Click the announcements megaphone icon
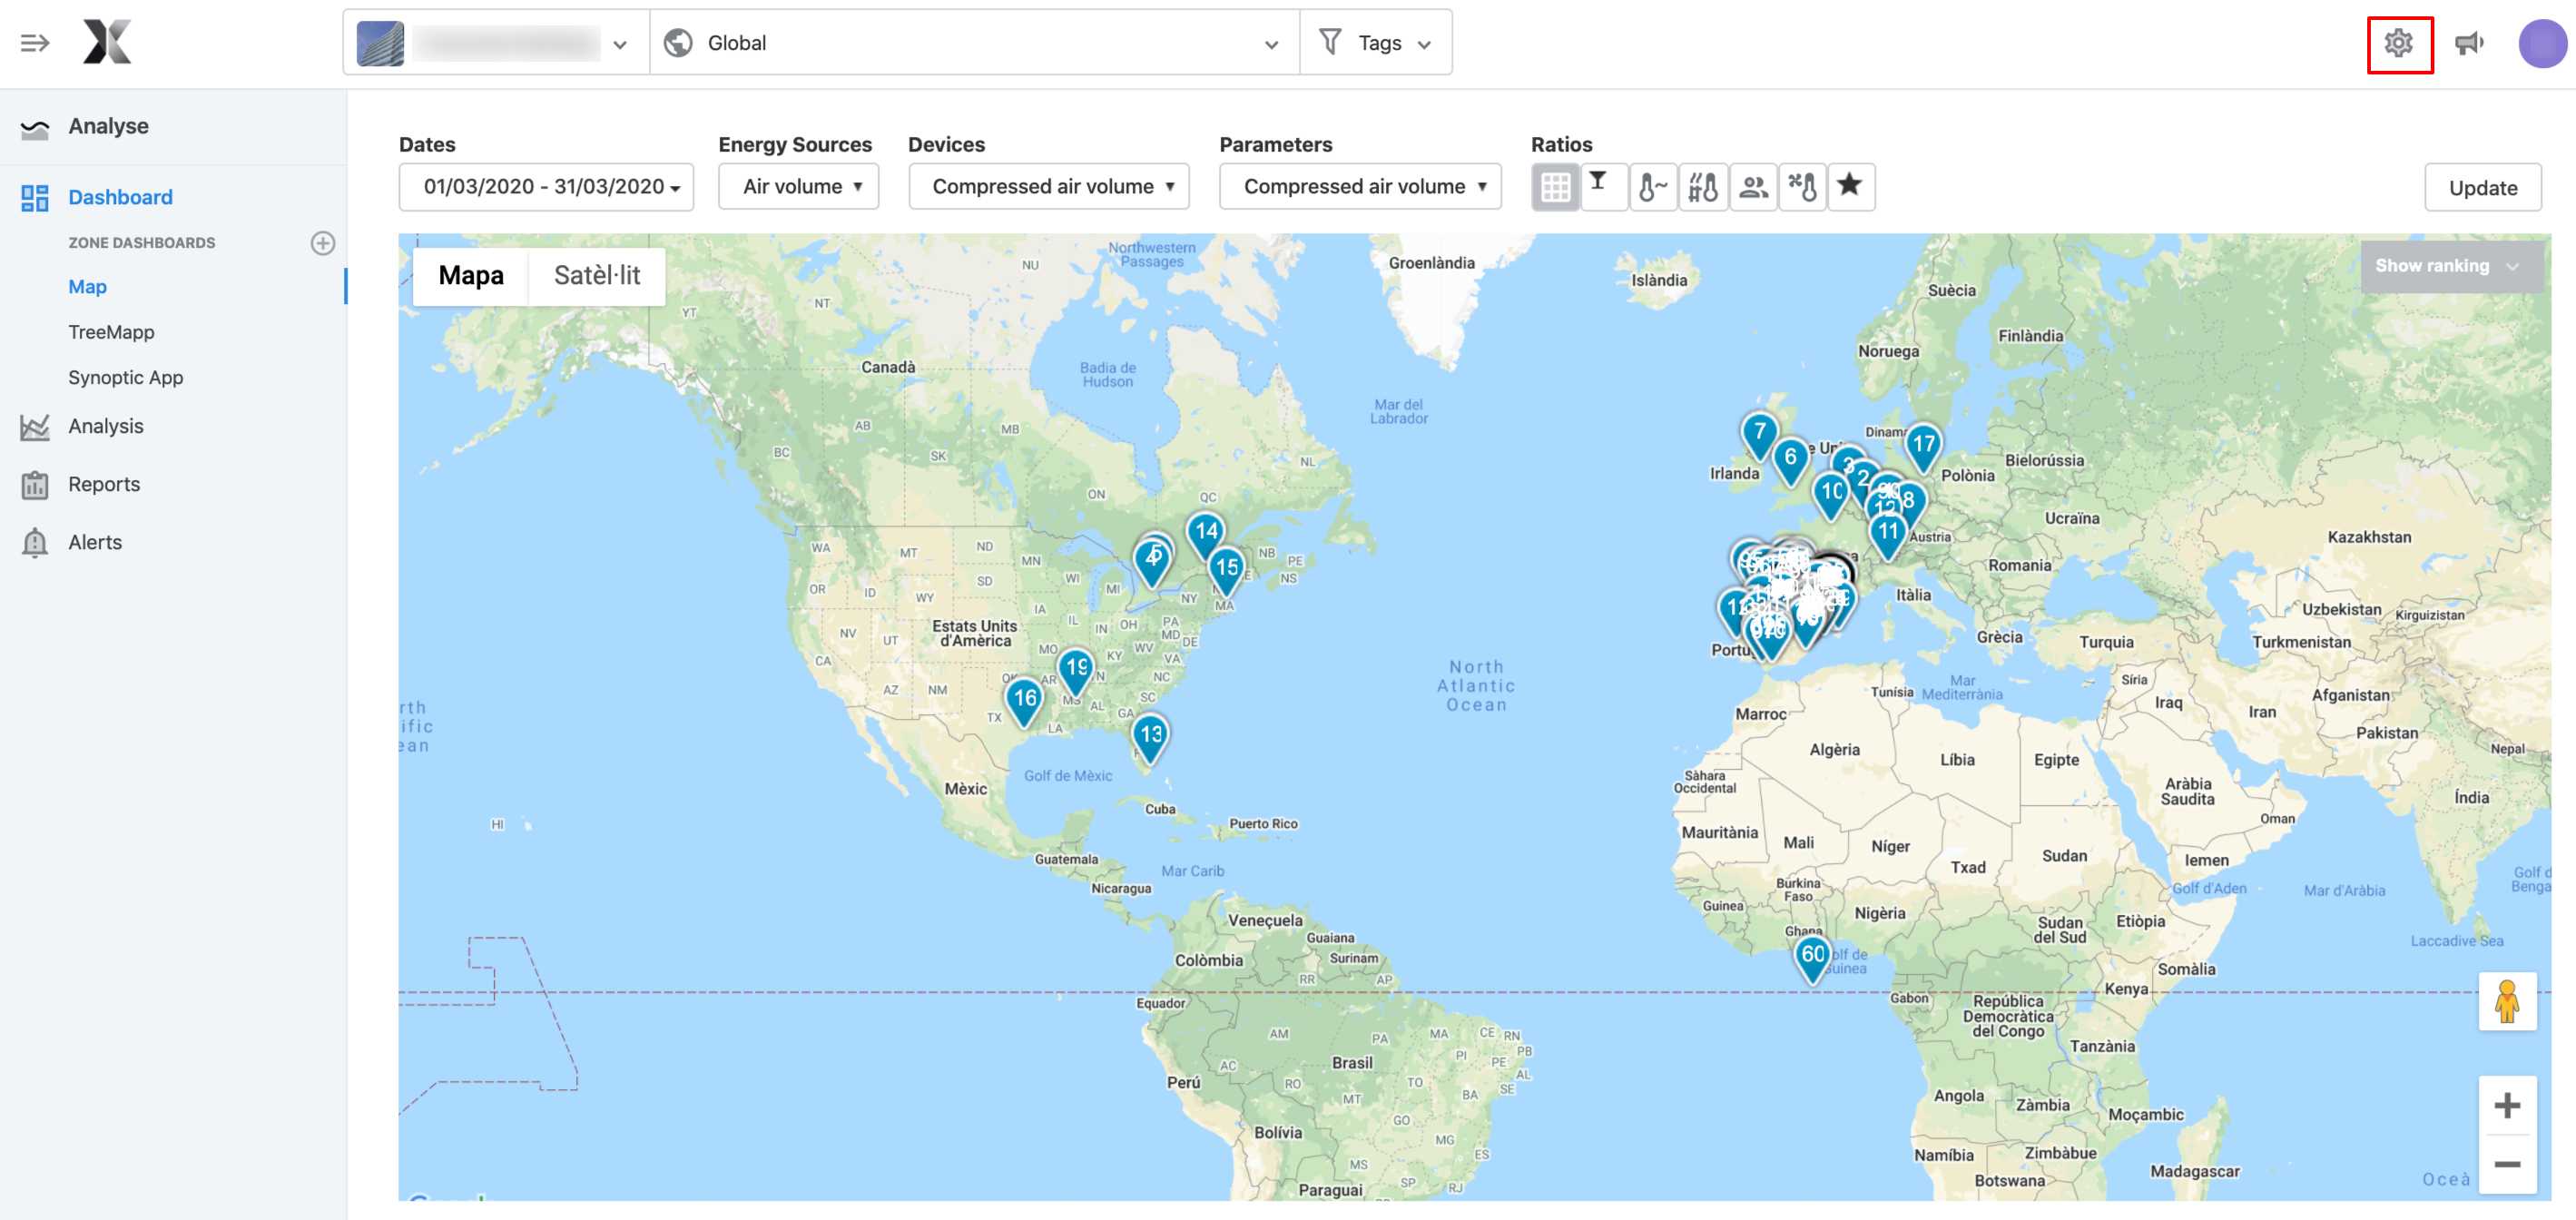 (2469, 44)
